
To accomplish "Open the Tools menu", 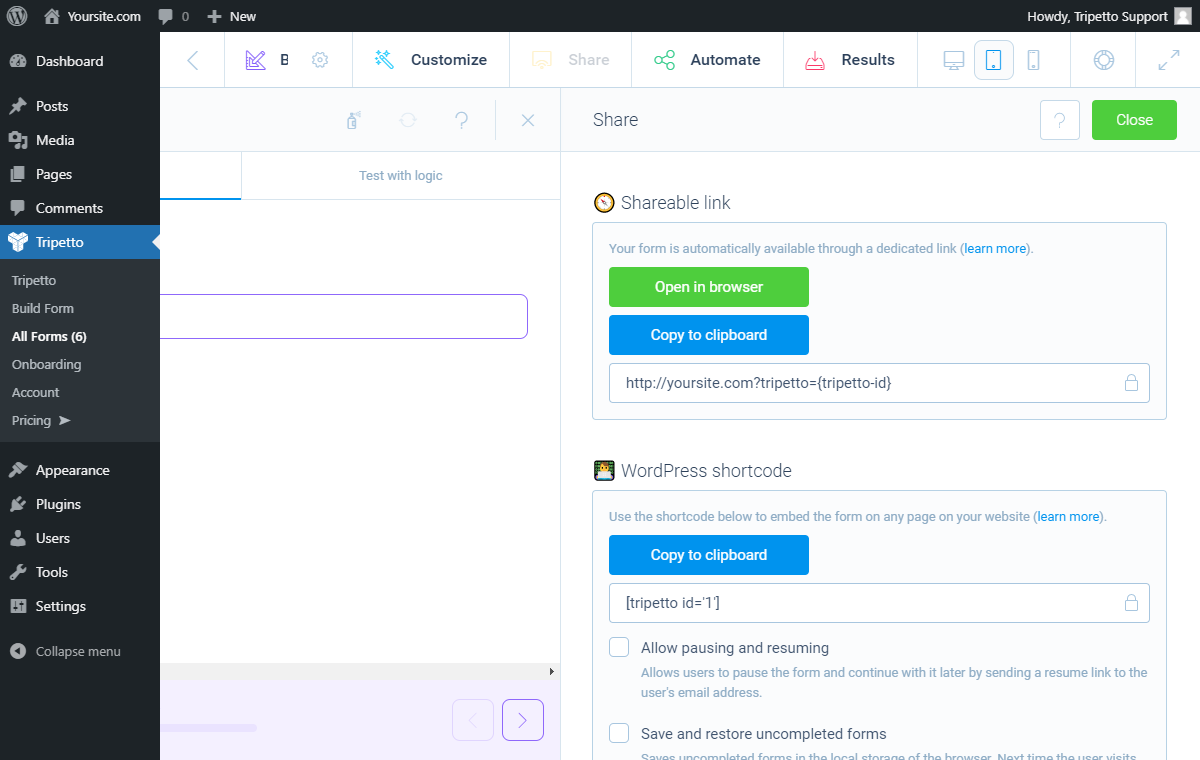I will (80, 572).
